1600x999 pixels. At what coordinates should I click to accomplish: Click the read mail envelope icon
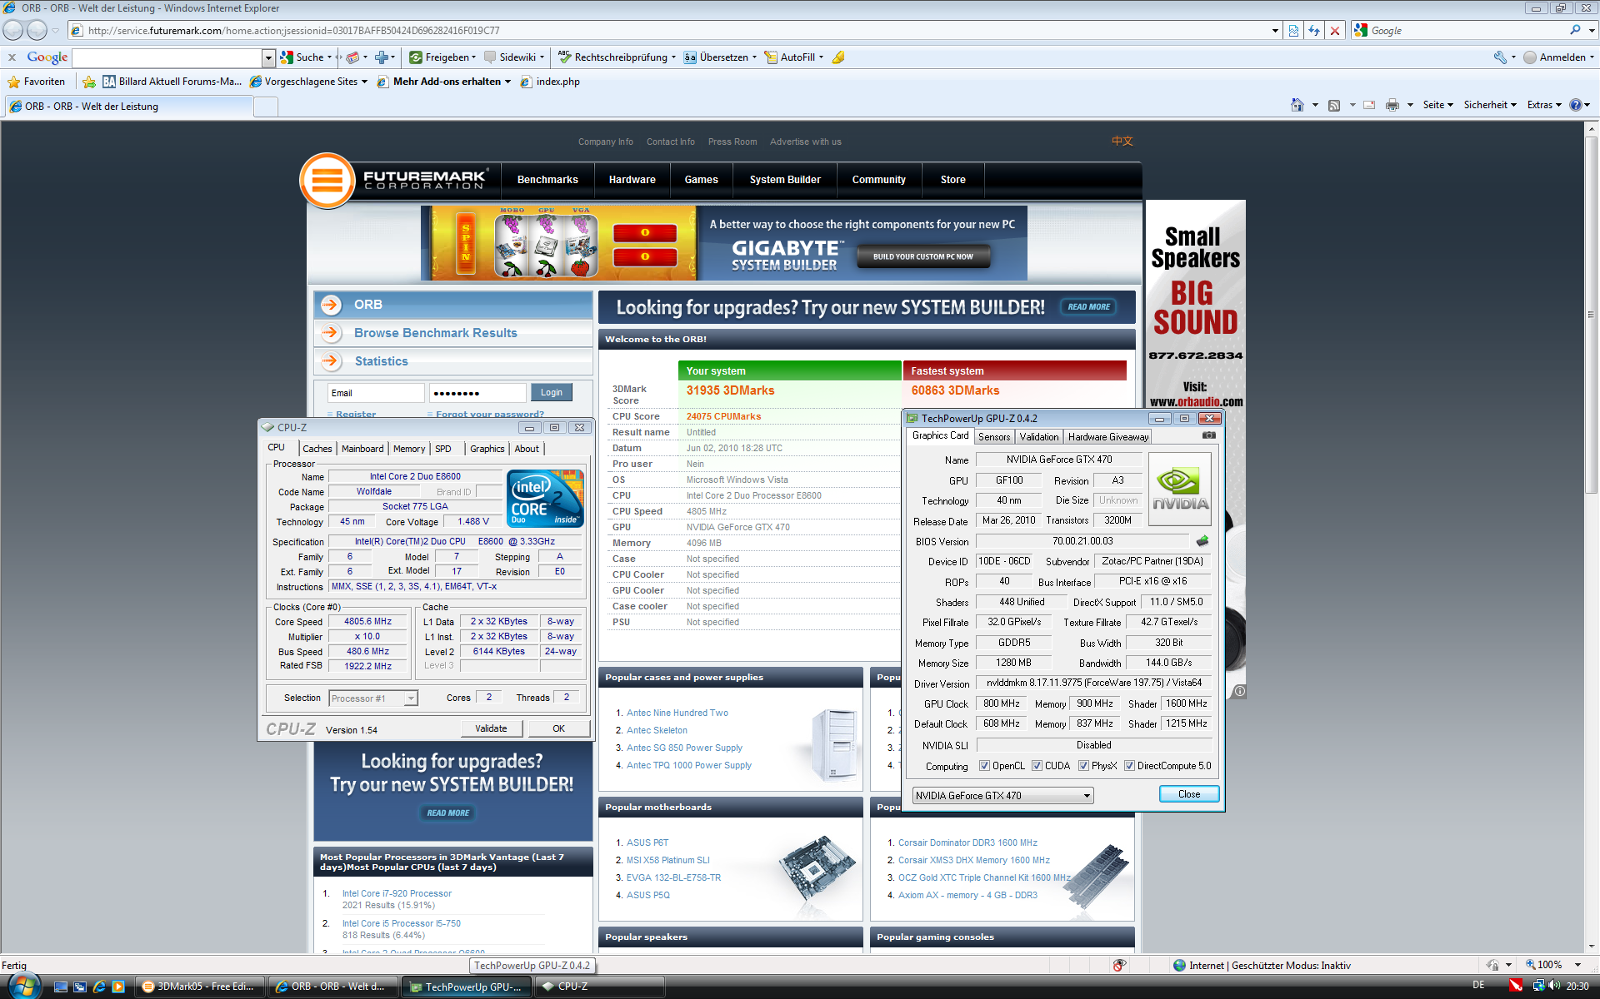tap(1369, 105)
